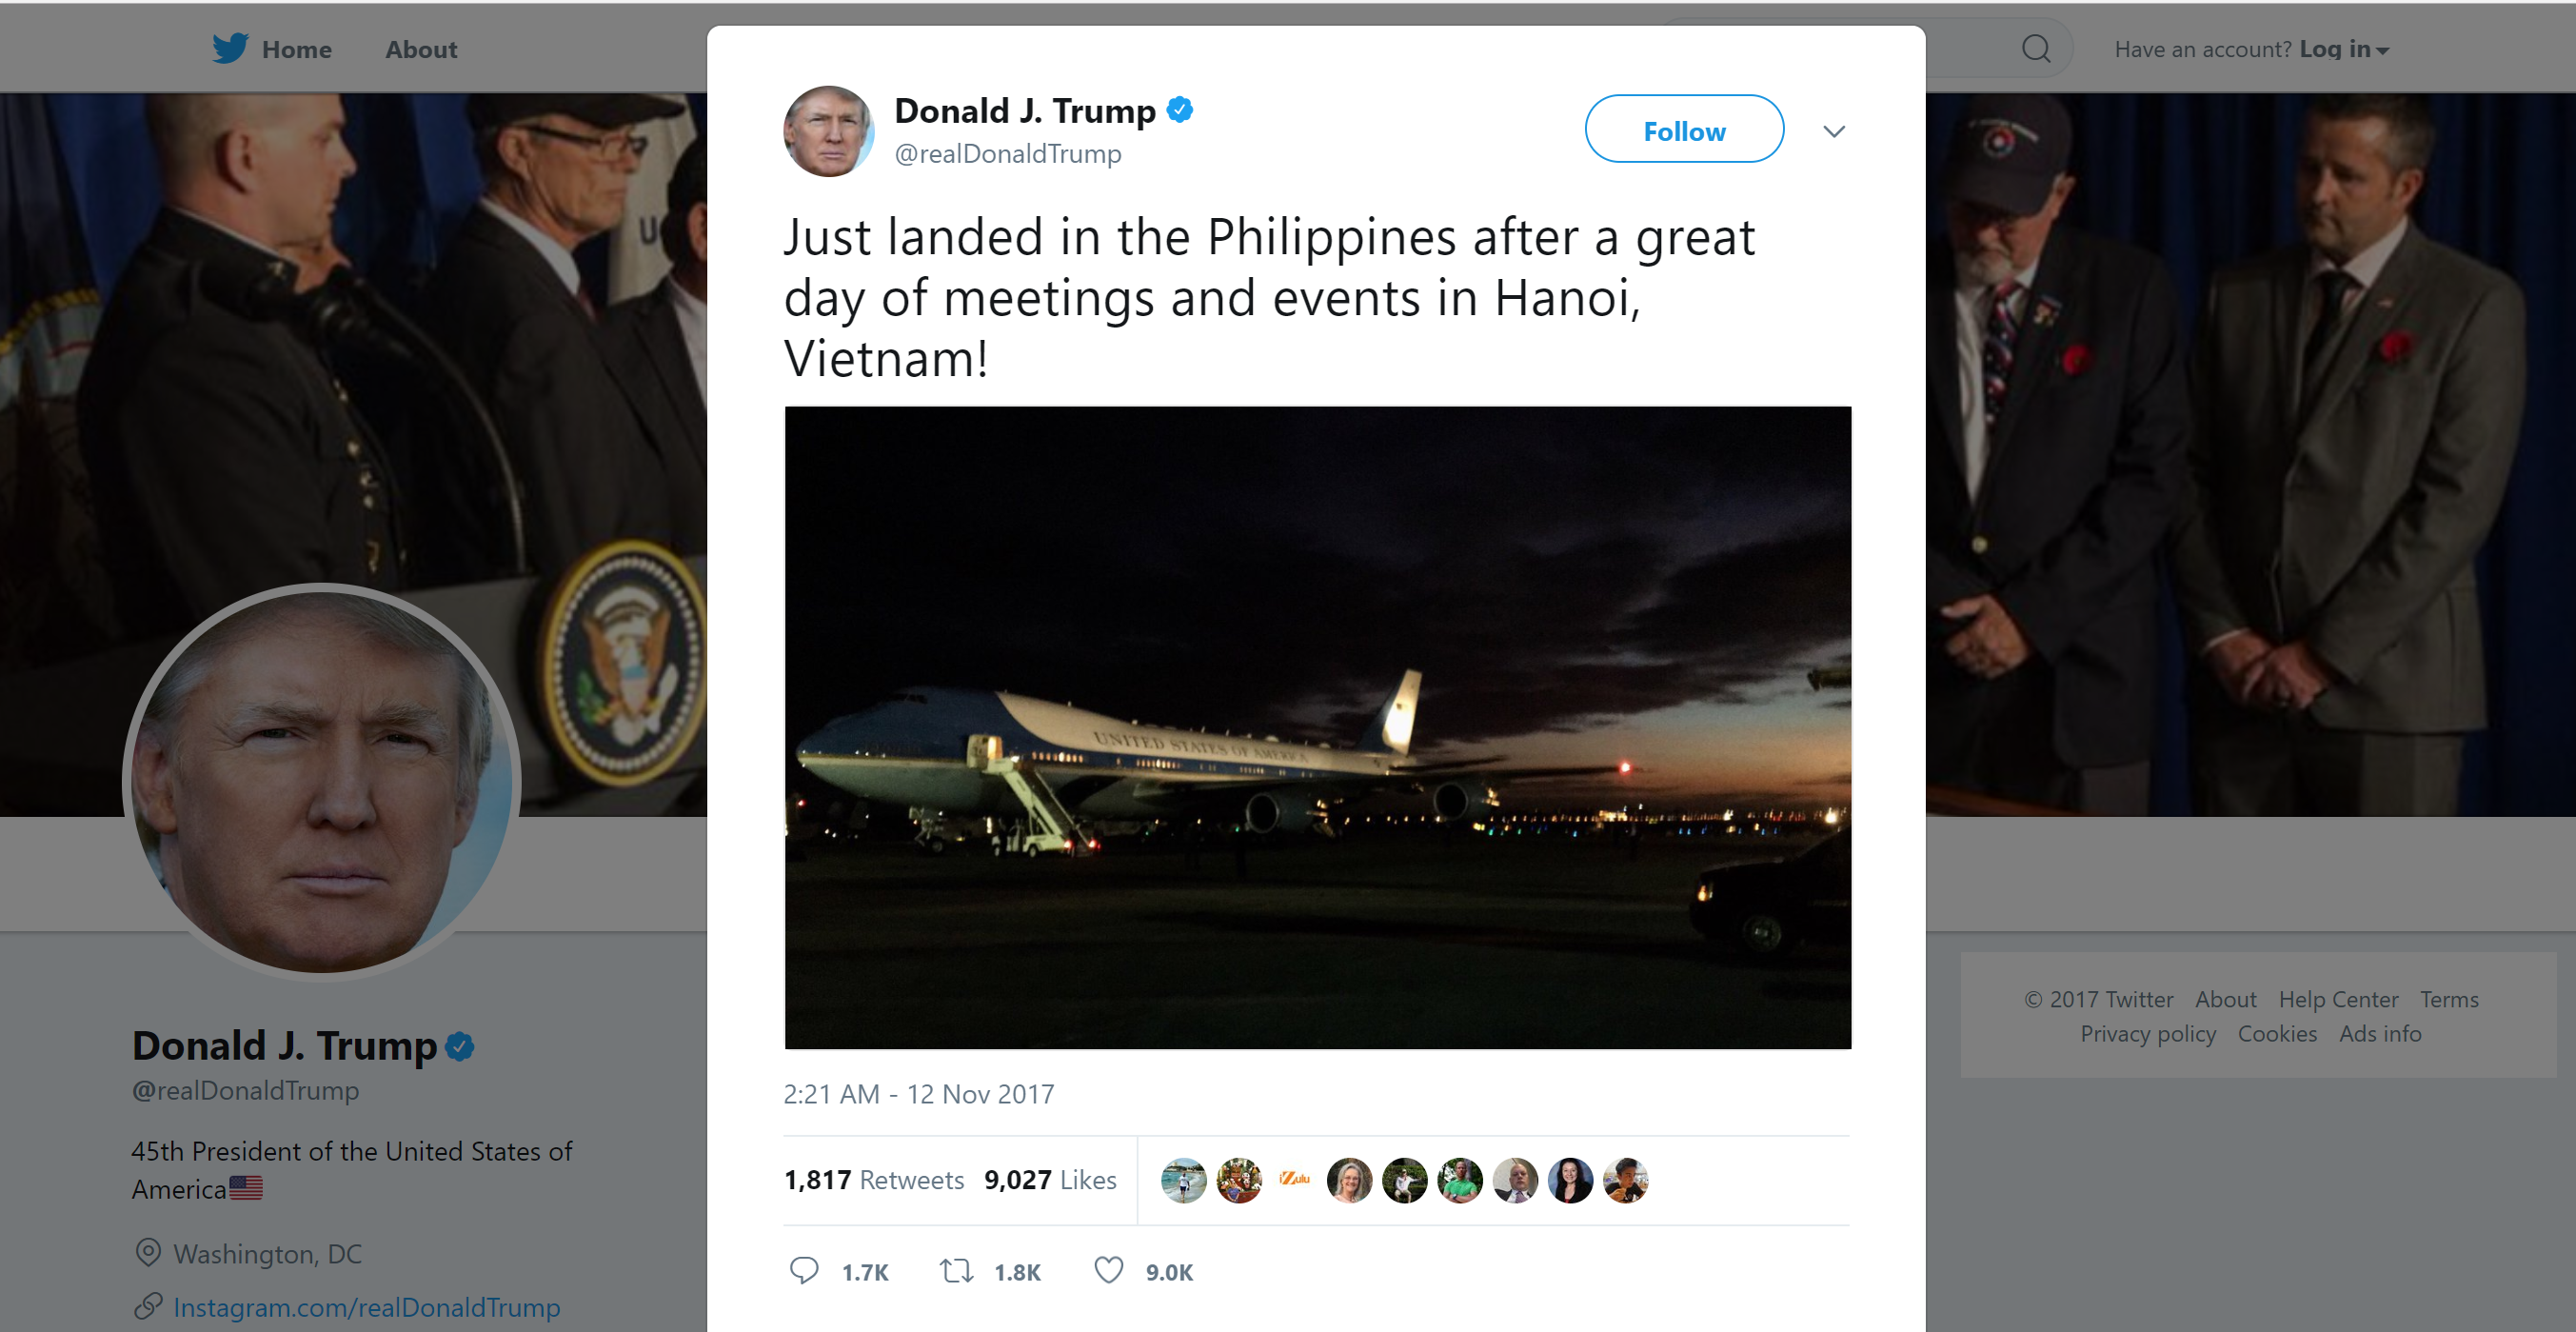The height and width of the screenshot is (1332, 2576).
Task: Click the Twitter bird logo icon
Action: [x=230, y=48]
